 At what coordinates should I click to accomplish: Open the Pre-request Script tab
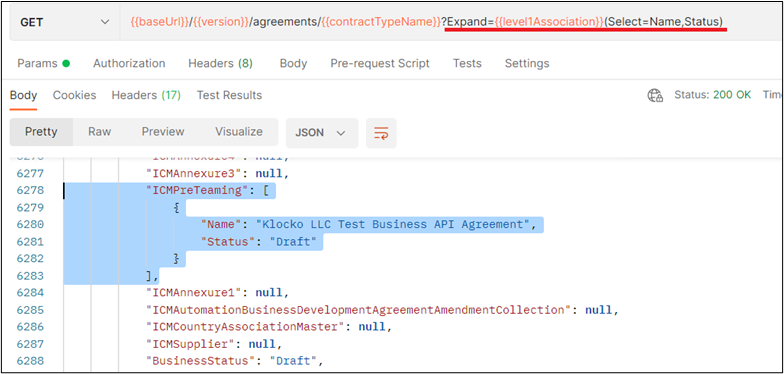click(x=380, y=64)
